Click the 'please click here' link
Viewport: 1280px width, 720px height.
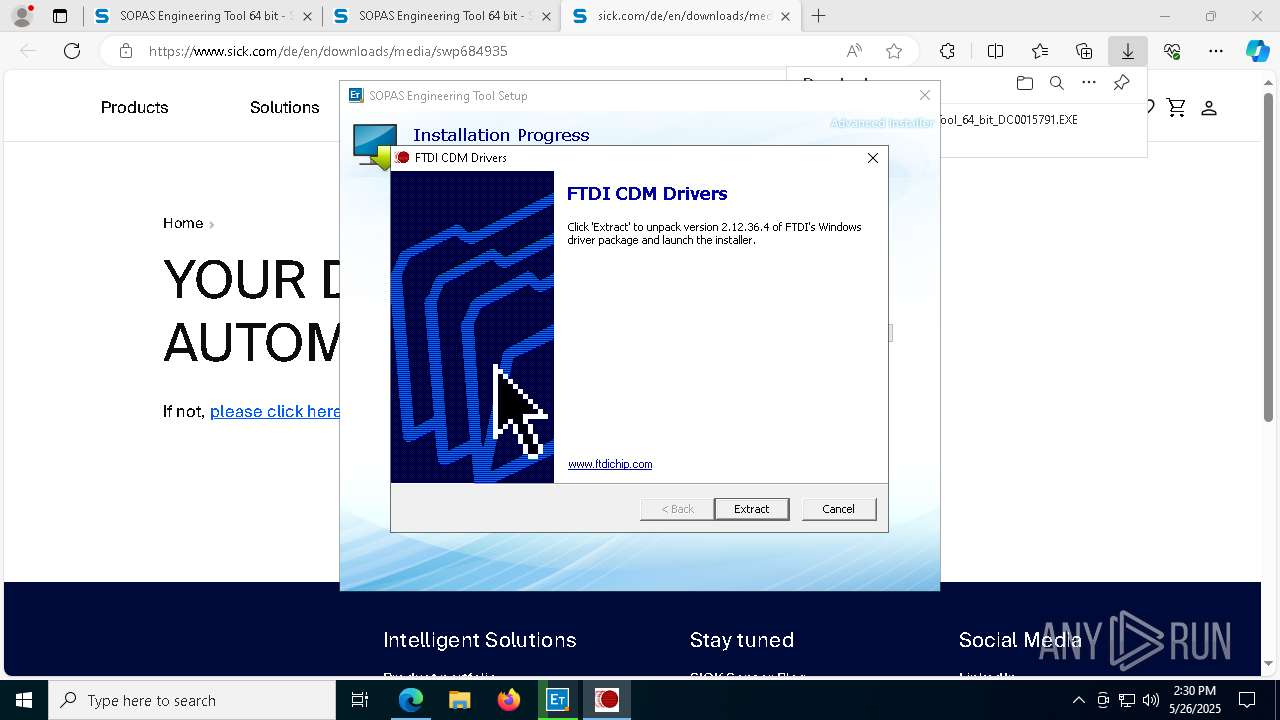(275, 411)
